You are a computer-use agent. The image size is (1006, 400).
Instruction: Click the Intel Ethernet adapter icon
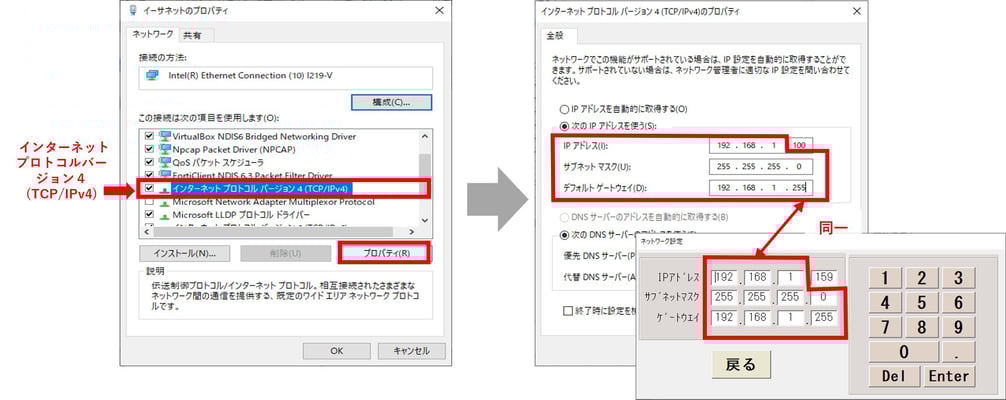pyautogui.click(x=152, y=74)
